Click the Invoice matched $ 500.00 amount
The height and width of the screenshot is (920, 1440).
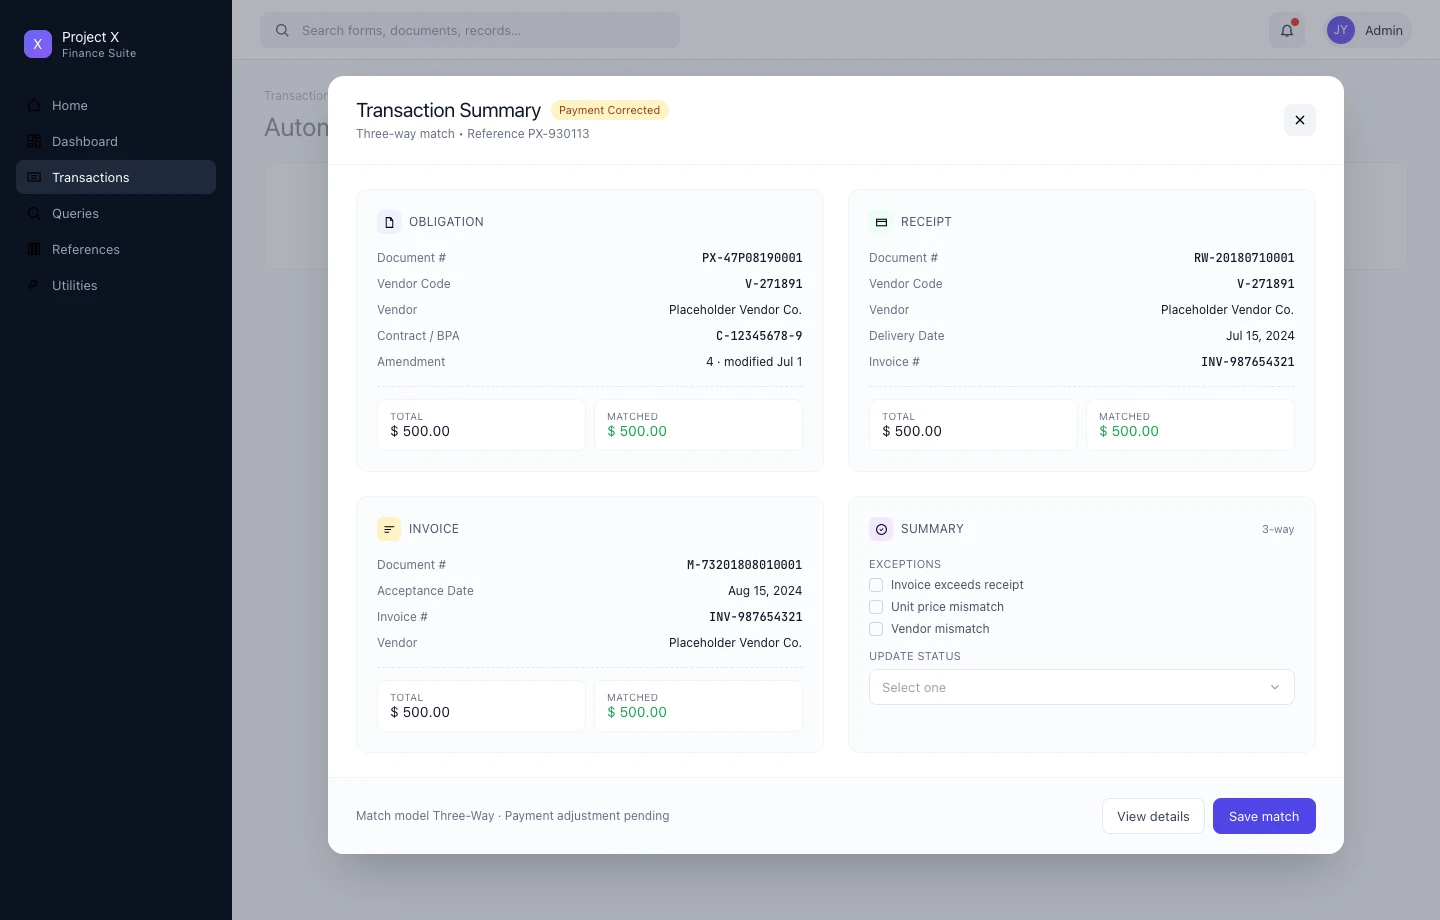tap(637, 712)
